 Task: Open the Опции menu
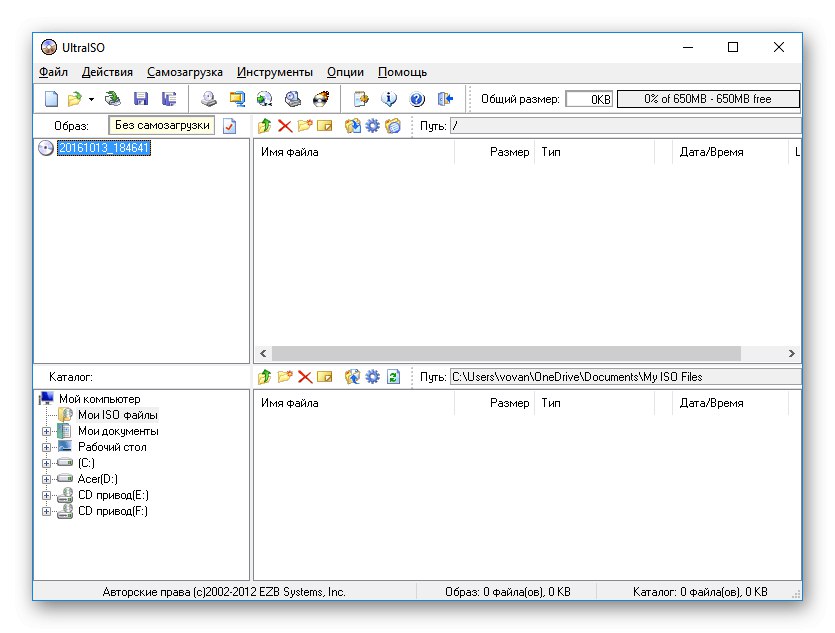[x=345, y=72]
